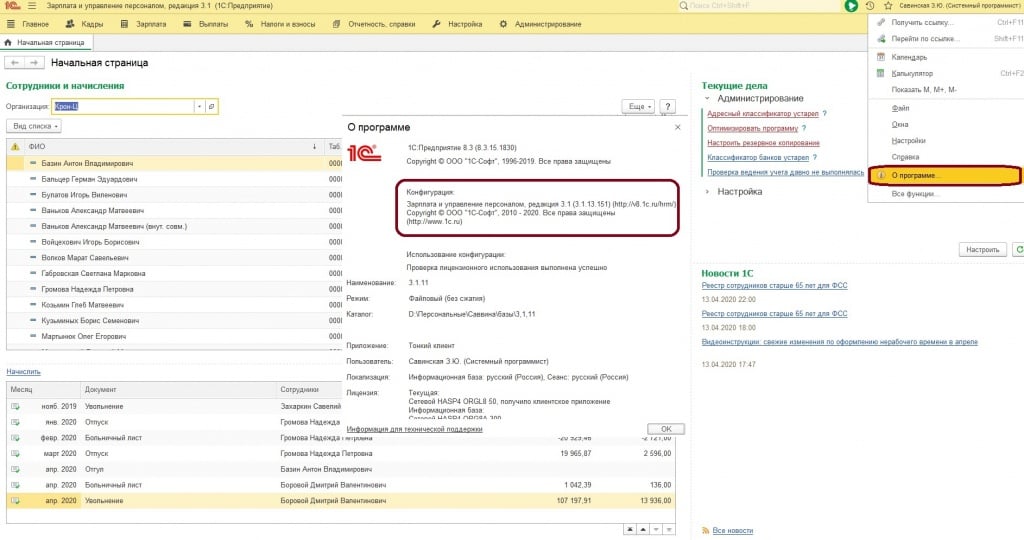Click the back arrow navigation button
Screen dimensions: 1024x540
[x=16, y=63]
